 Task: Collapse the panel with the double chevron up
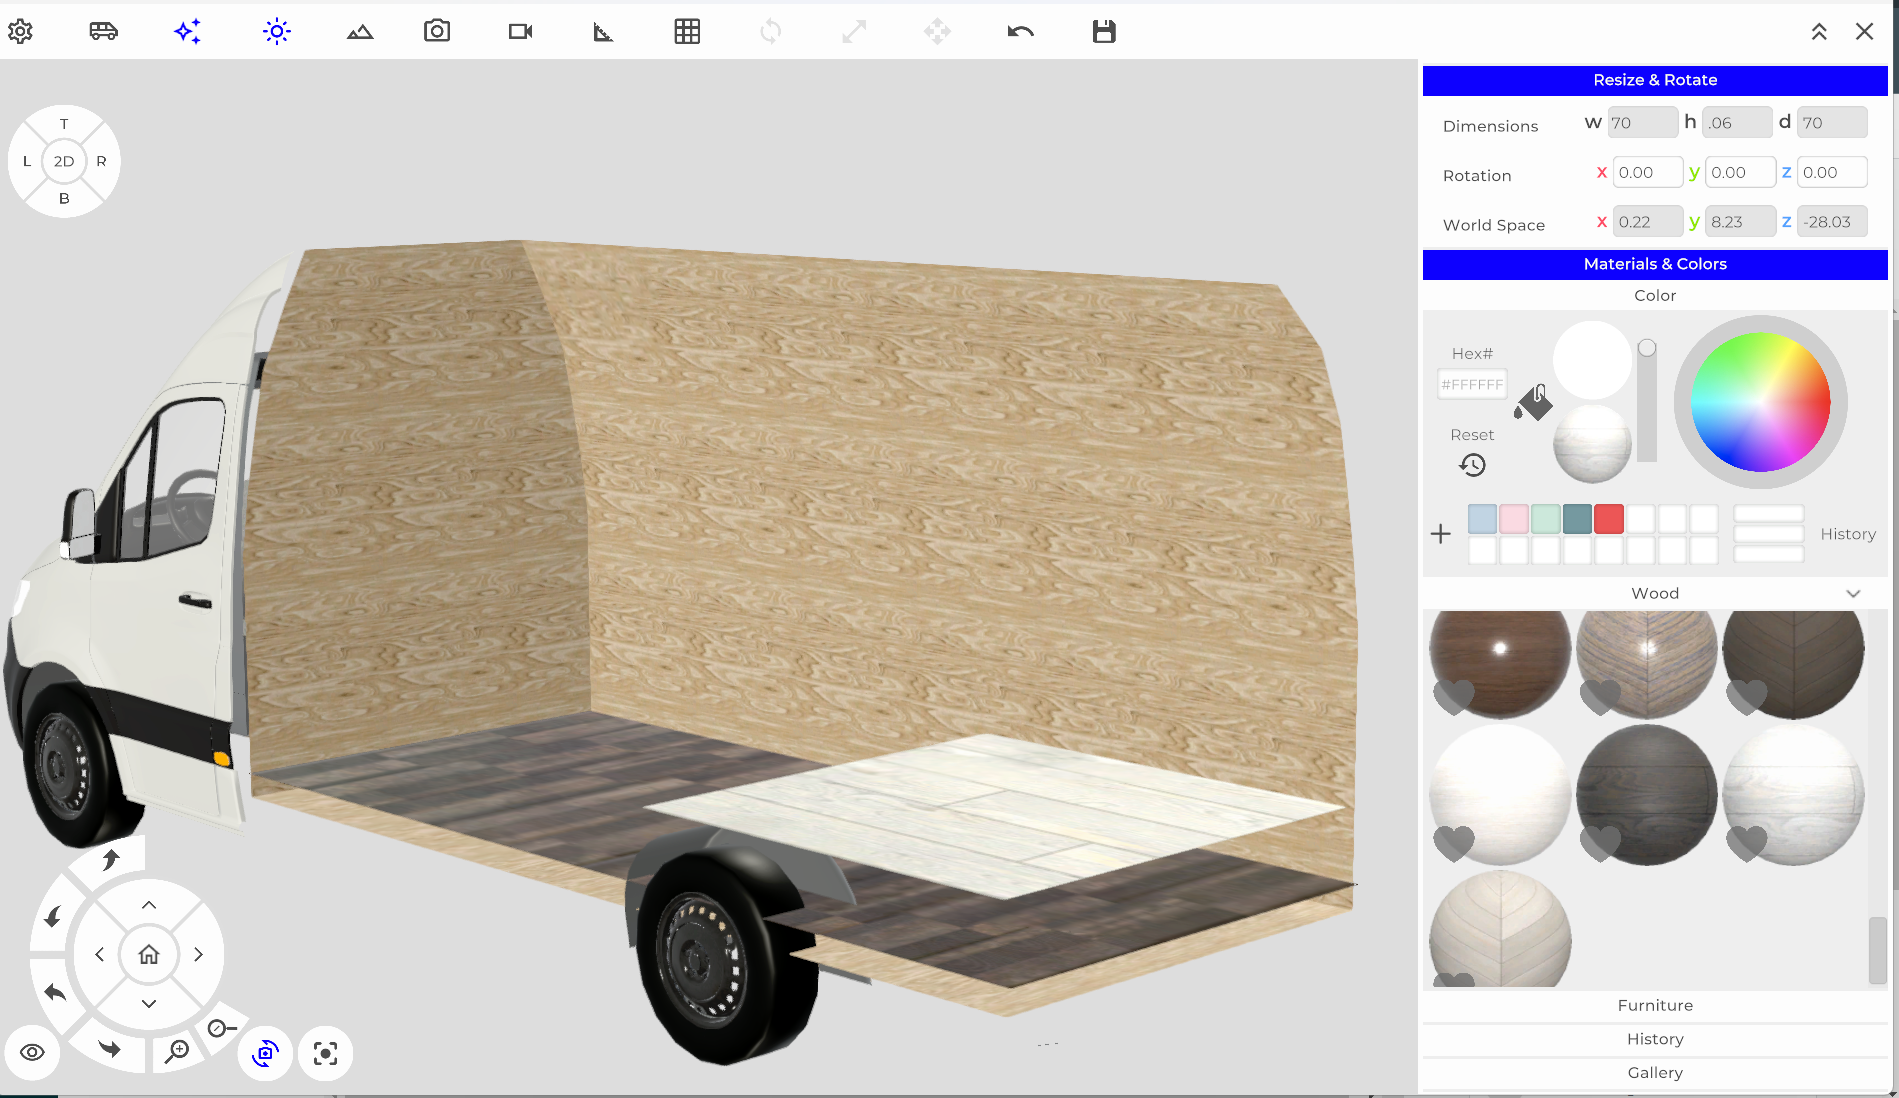click(x=1819, y=31)
